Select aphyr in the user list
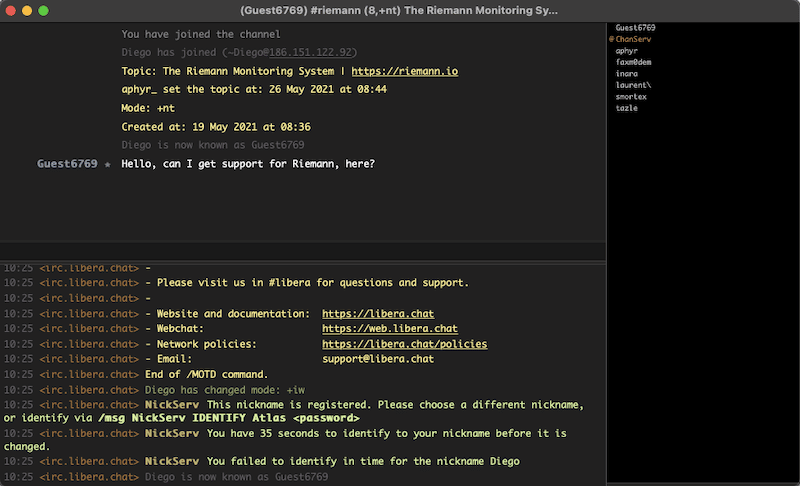The image size is (800, 486). tap(627, 50)
